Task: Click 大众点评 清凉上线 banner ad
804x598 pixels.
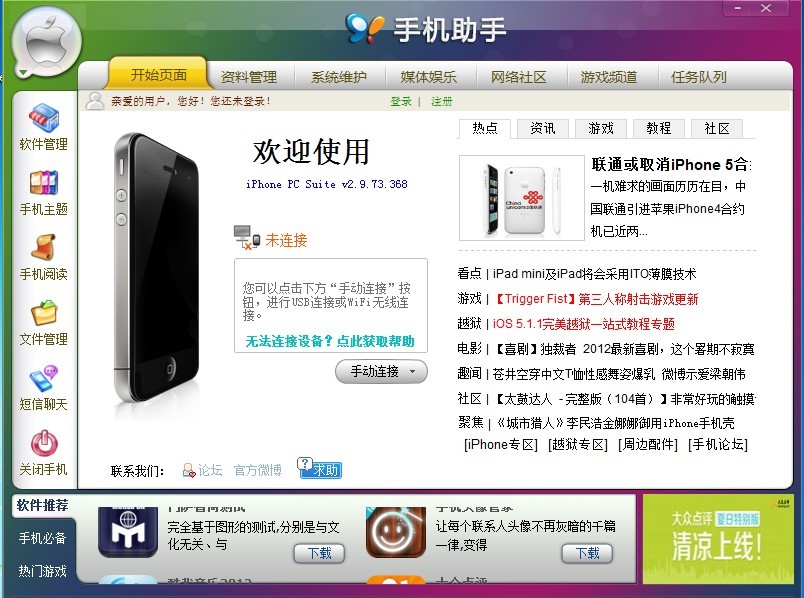Action: pos(718,539)
